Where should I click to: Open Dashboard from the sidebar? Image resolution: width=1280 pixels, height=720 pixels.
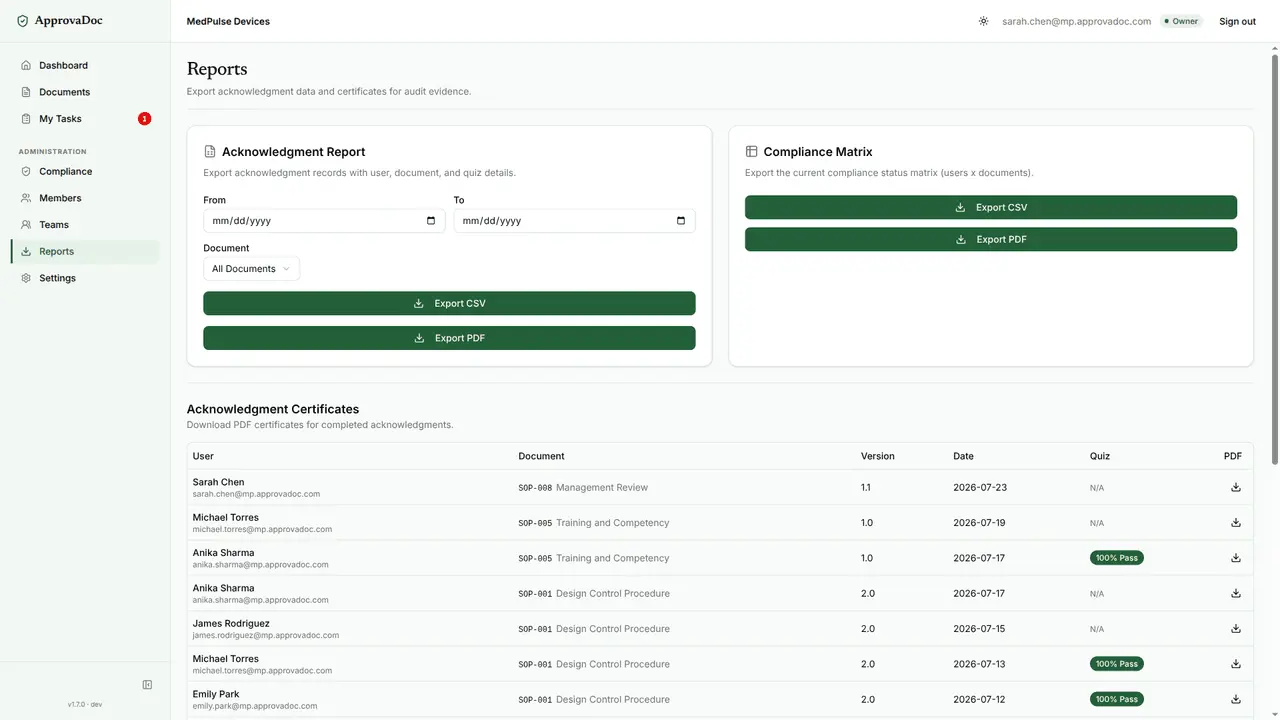tap(85, 65)
